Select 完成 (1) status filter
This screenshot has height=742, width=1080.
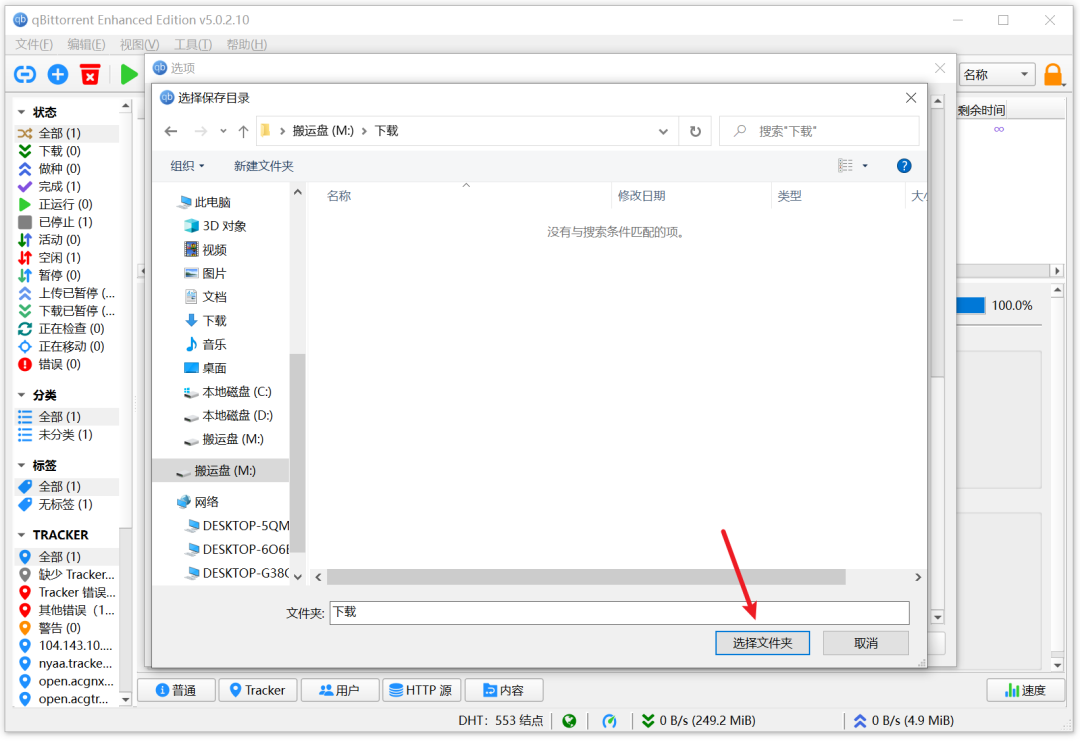click(59, 187)
